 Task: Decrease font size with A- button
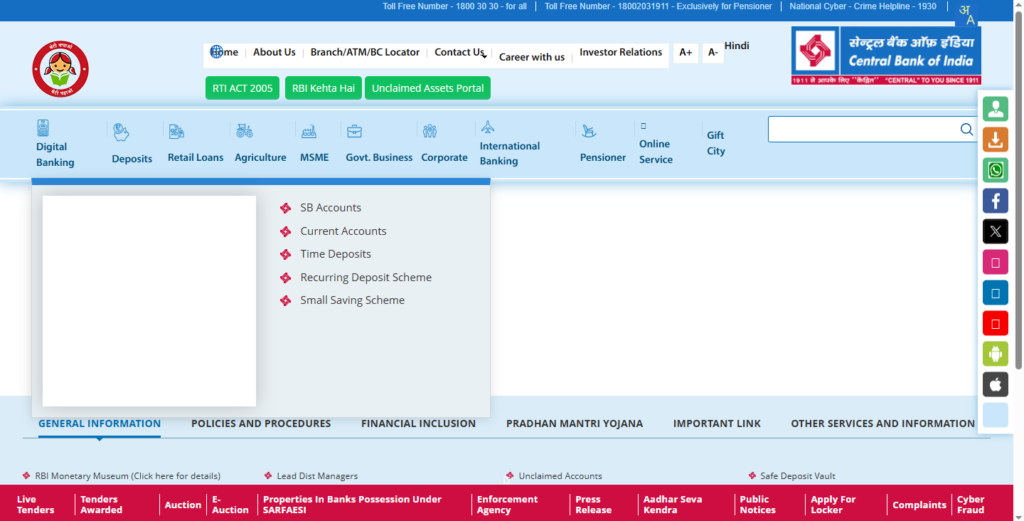(712, 53)
